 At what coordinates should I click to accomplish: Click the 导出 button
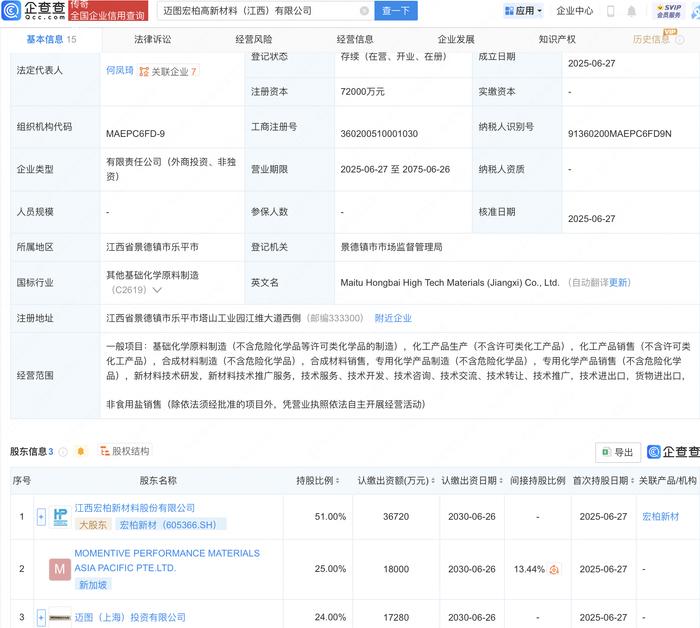point(618,452)
